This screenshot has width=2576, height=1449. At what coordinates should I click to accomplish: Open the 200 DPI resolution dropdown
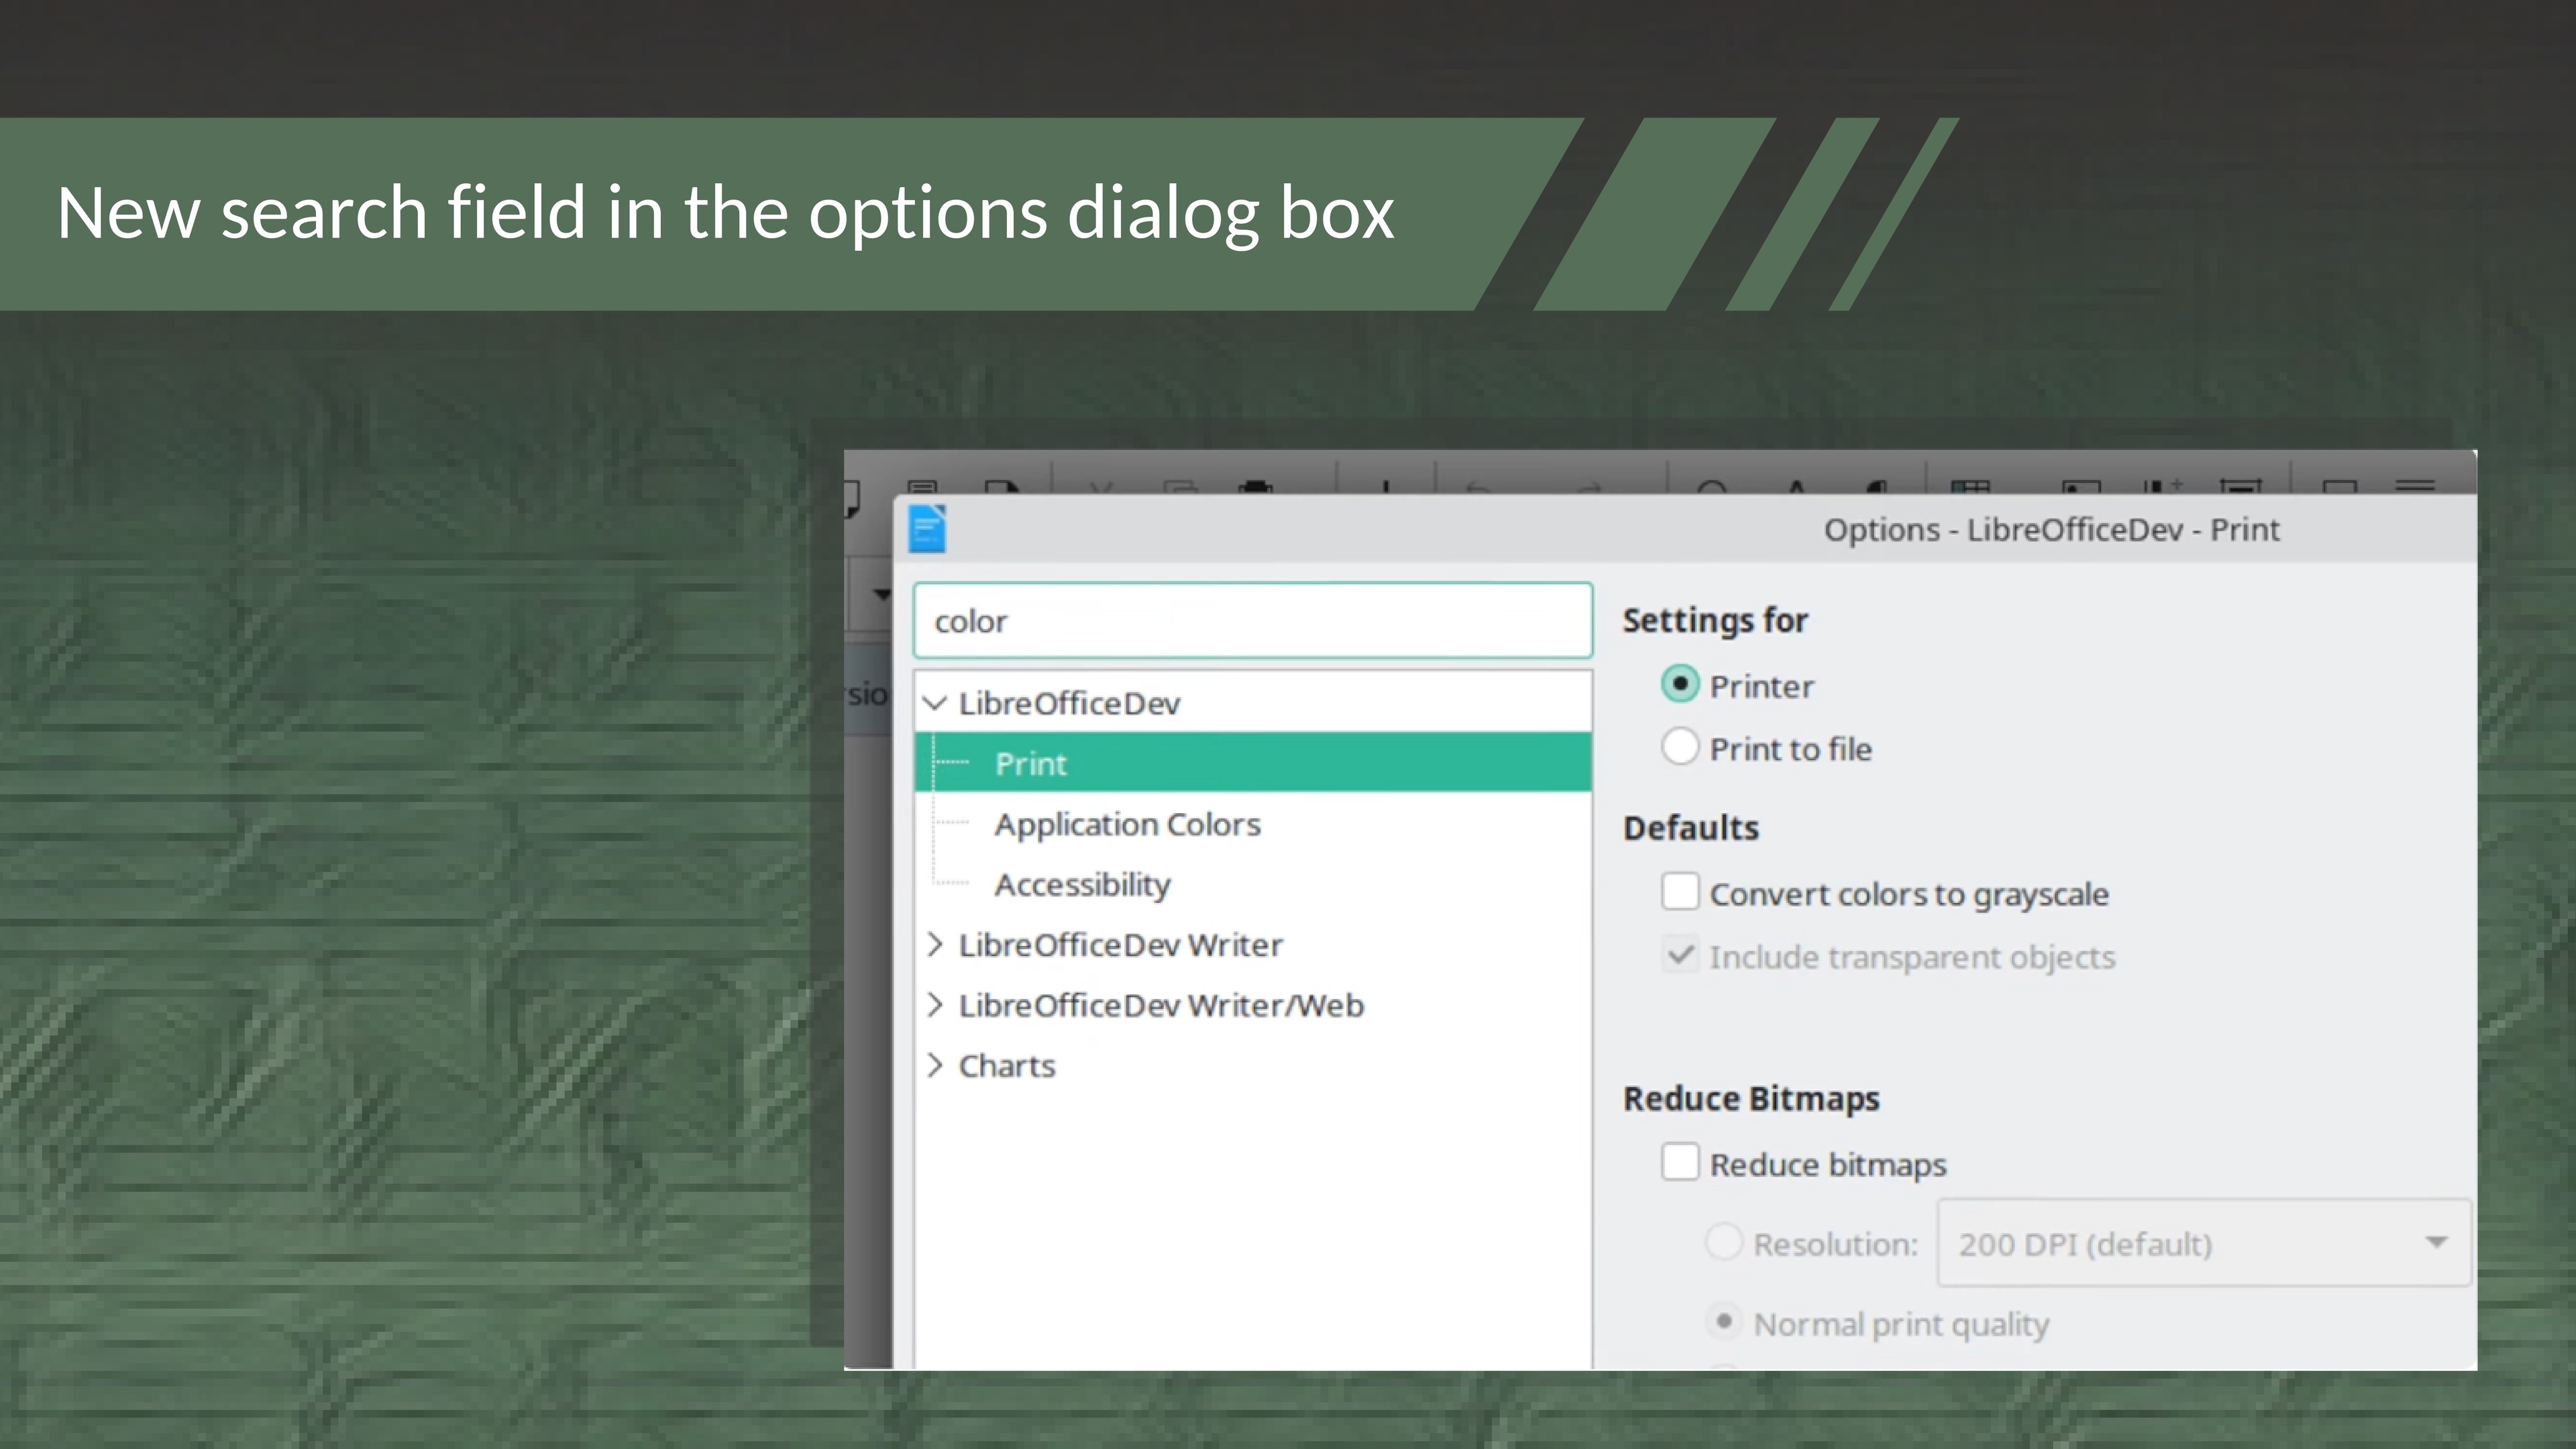click(2204, 1243)
